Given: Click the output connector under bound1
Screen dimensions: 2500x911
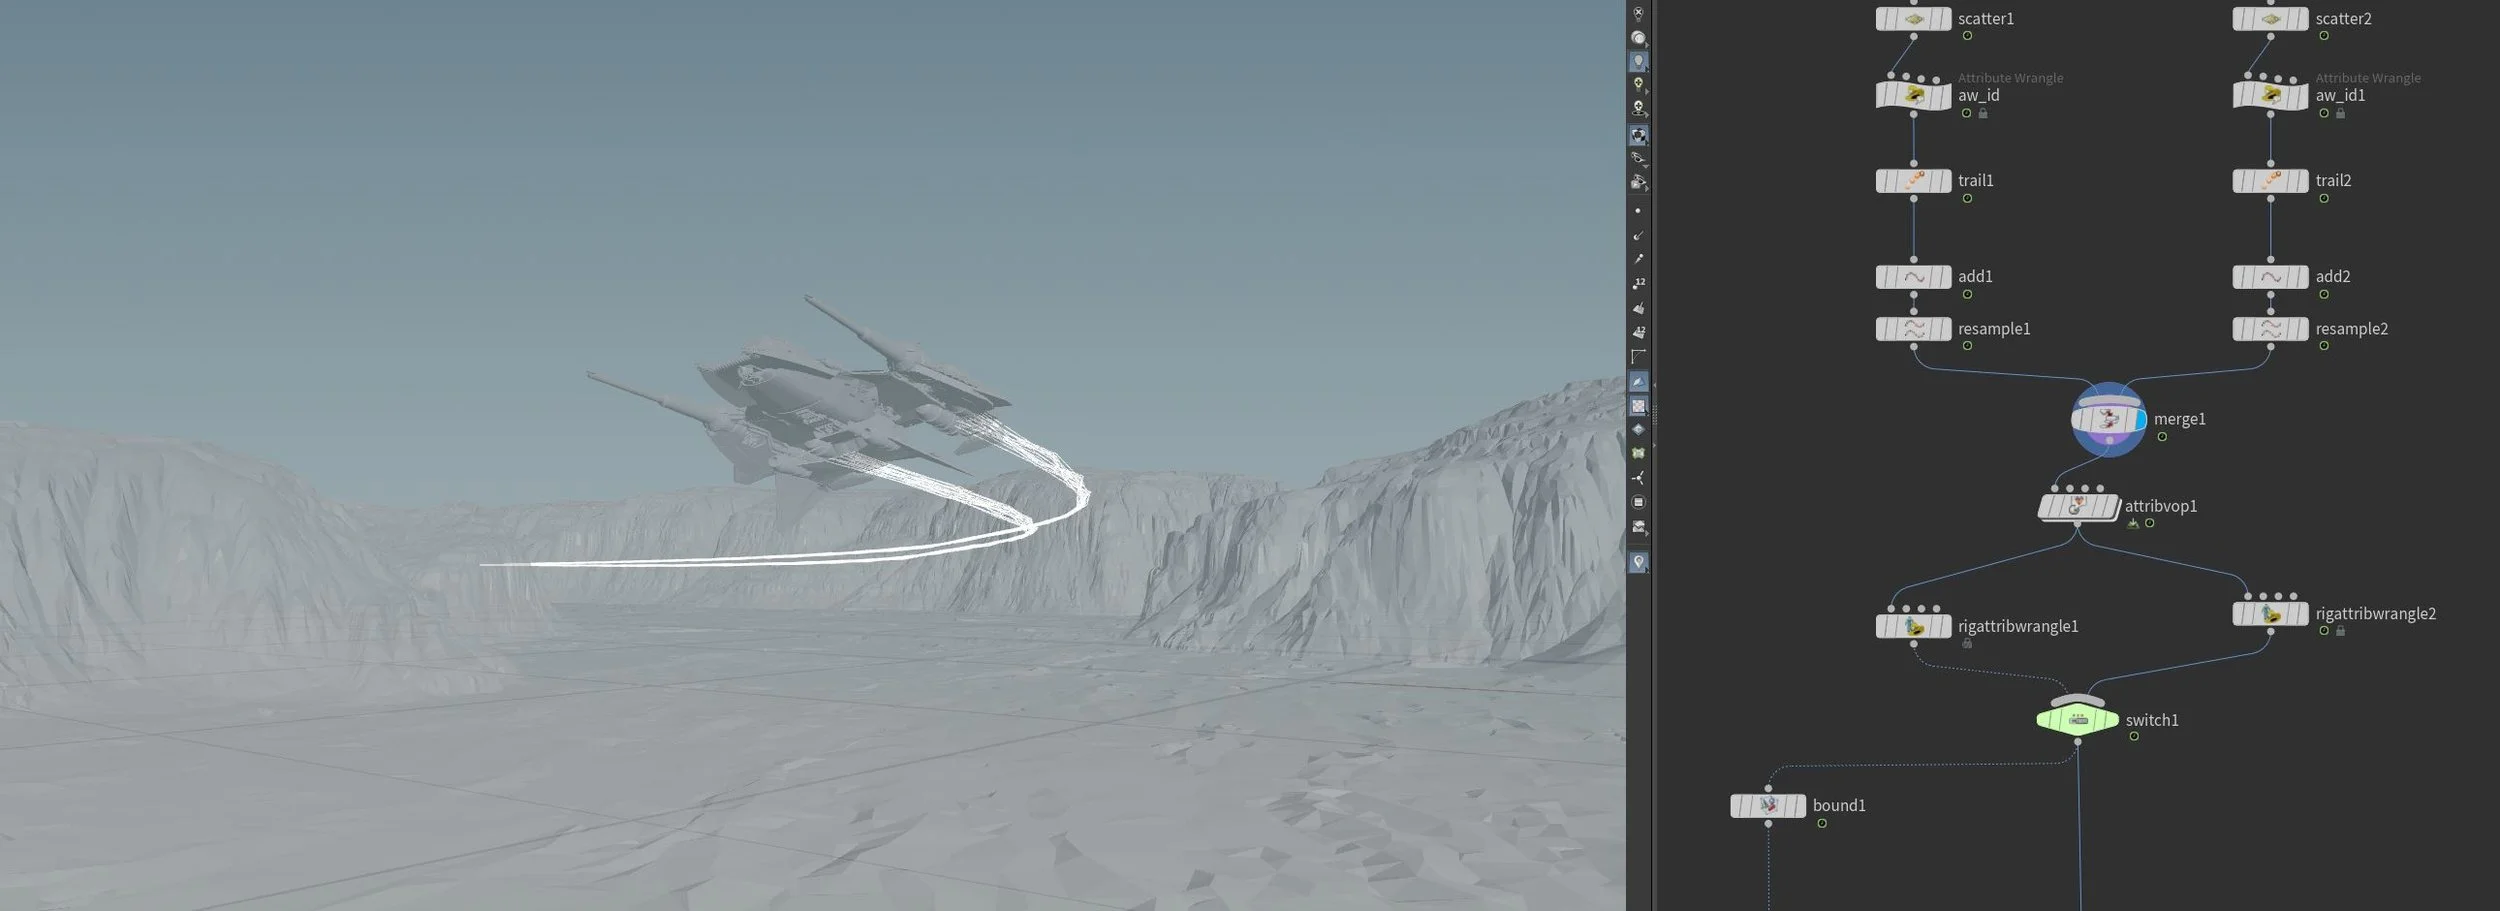Looking at the screenshot, I should 1768,824.
